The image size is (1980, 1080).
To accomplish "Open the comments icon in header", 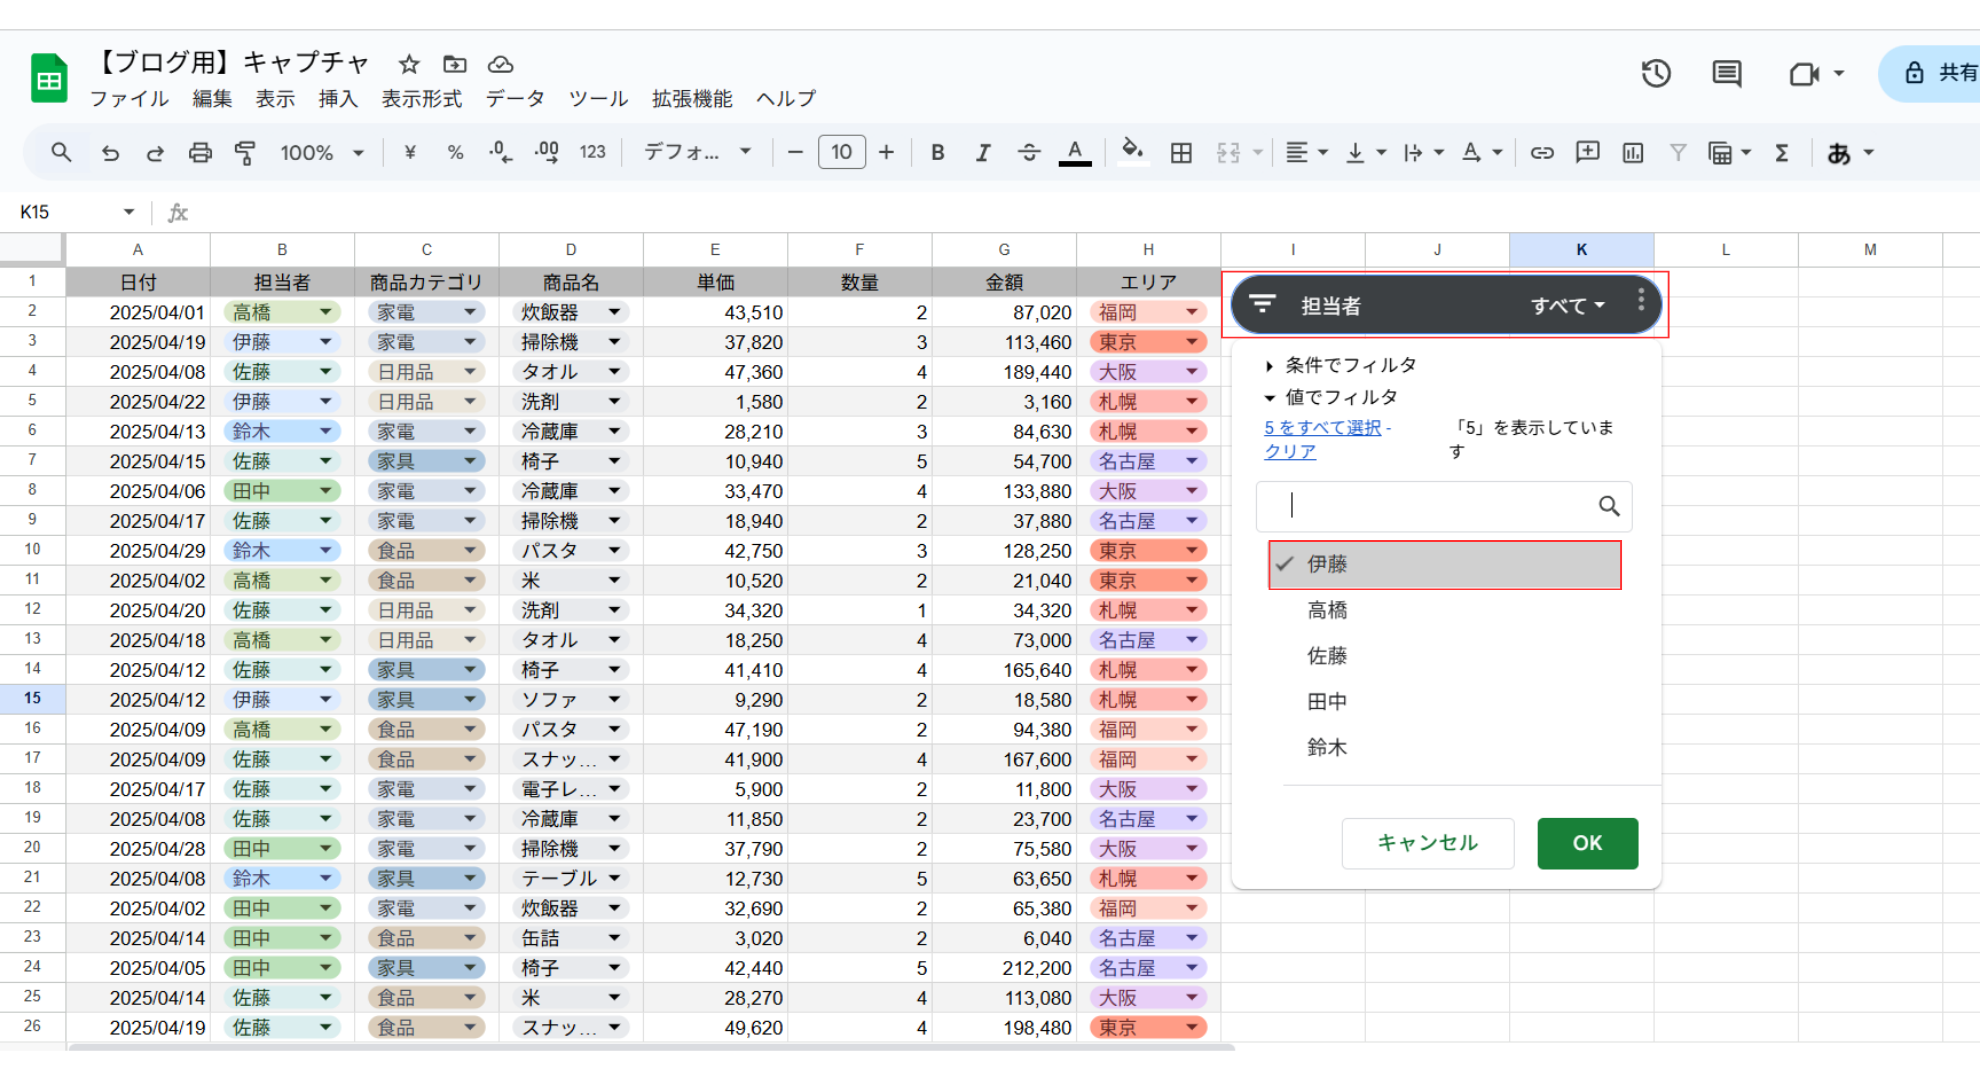I will click(1726, 73).
